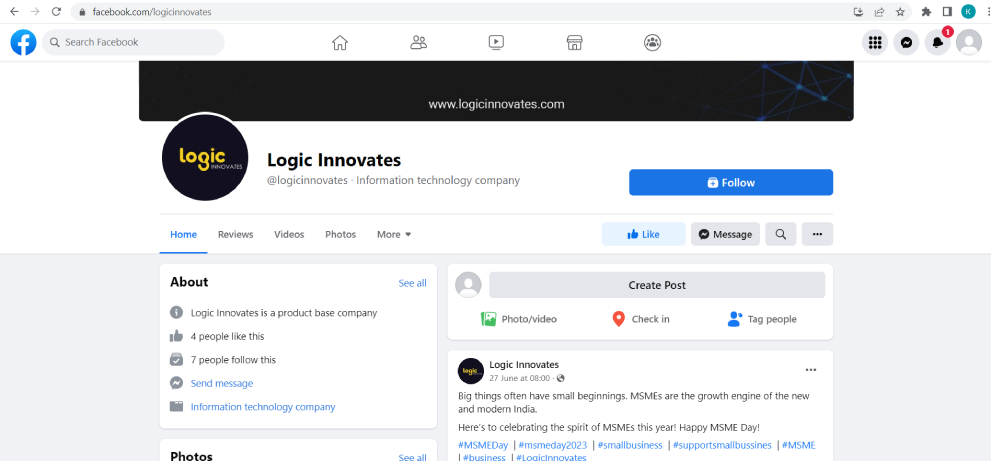This screenshot has width=991, height=461.
Task: Click the #supportsmallbussines hashtag
Action: [x=722, y=445]
